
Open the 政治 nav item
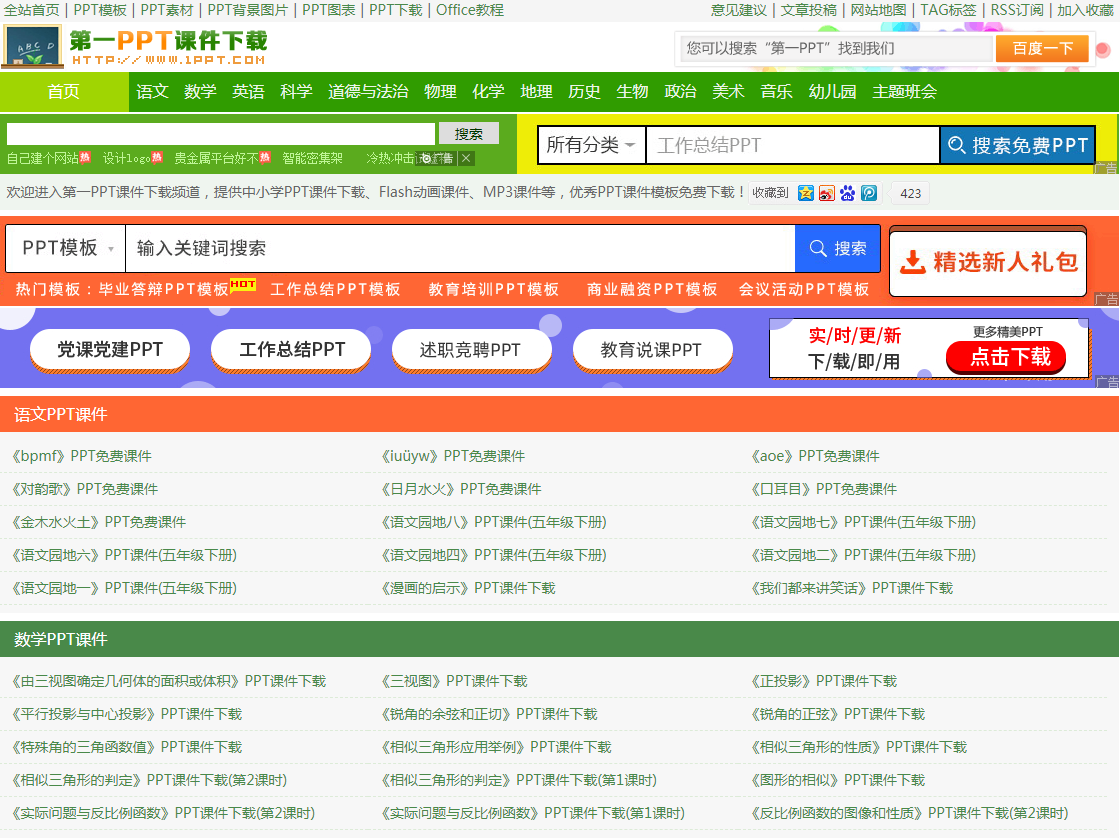pos(680,91)
